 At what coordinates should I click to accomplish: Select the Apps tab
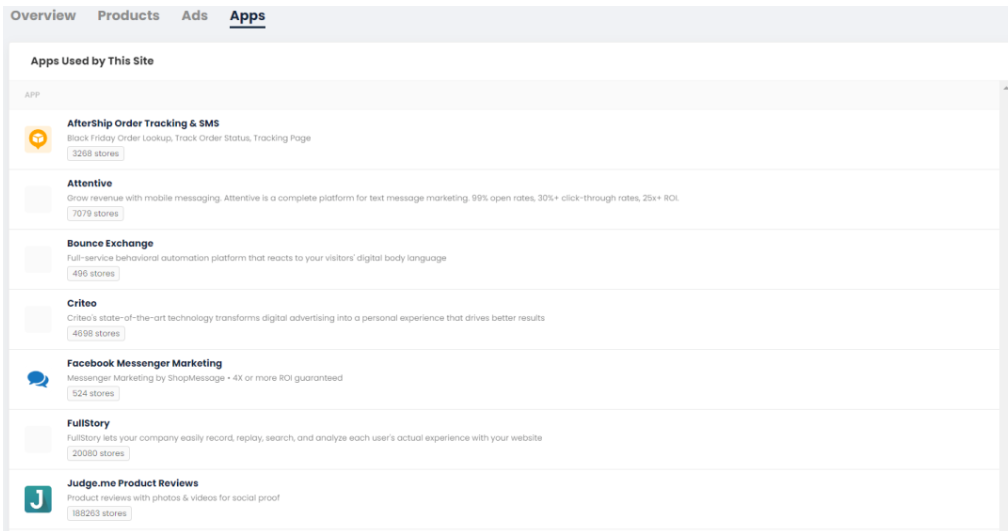pyautogui.click(x=248, y=16)
